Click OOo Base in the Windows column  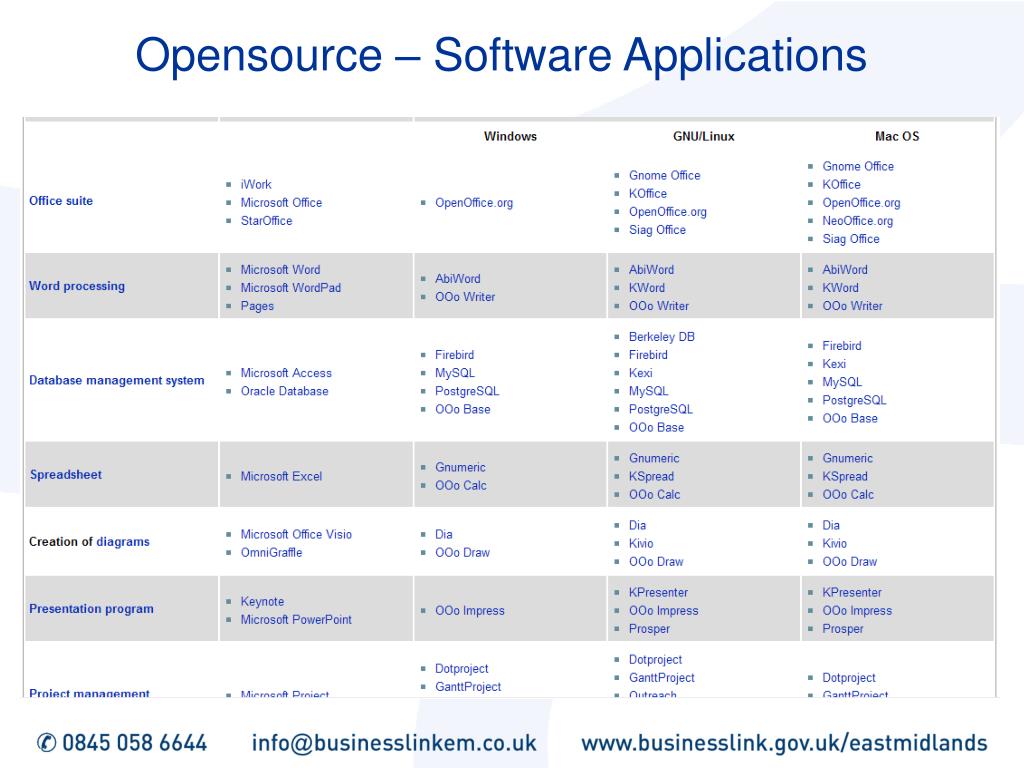pyautogui.click(x=462, y=409)
